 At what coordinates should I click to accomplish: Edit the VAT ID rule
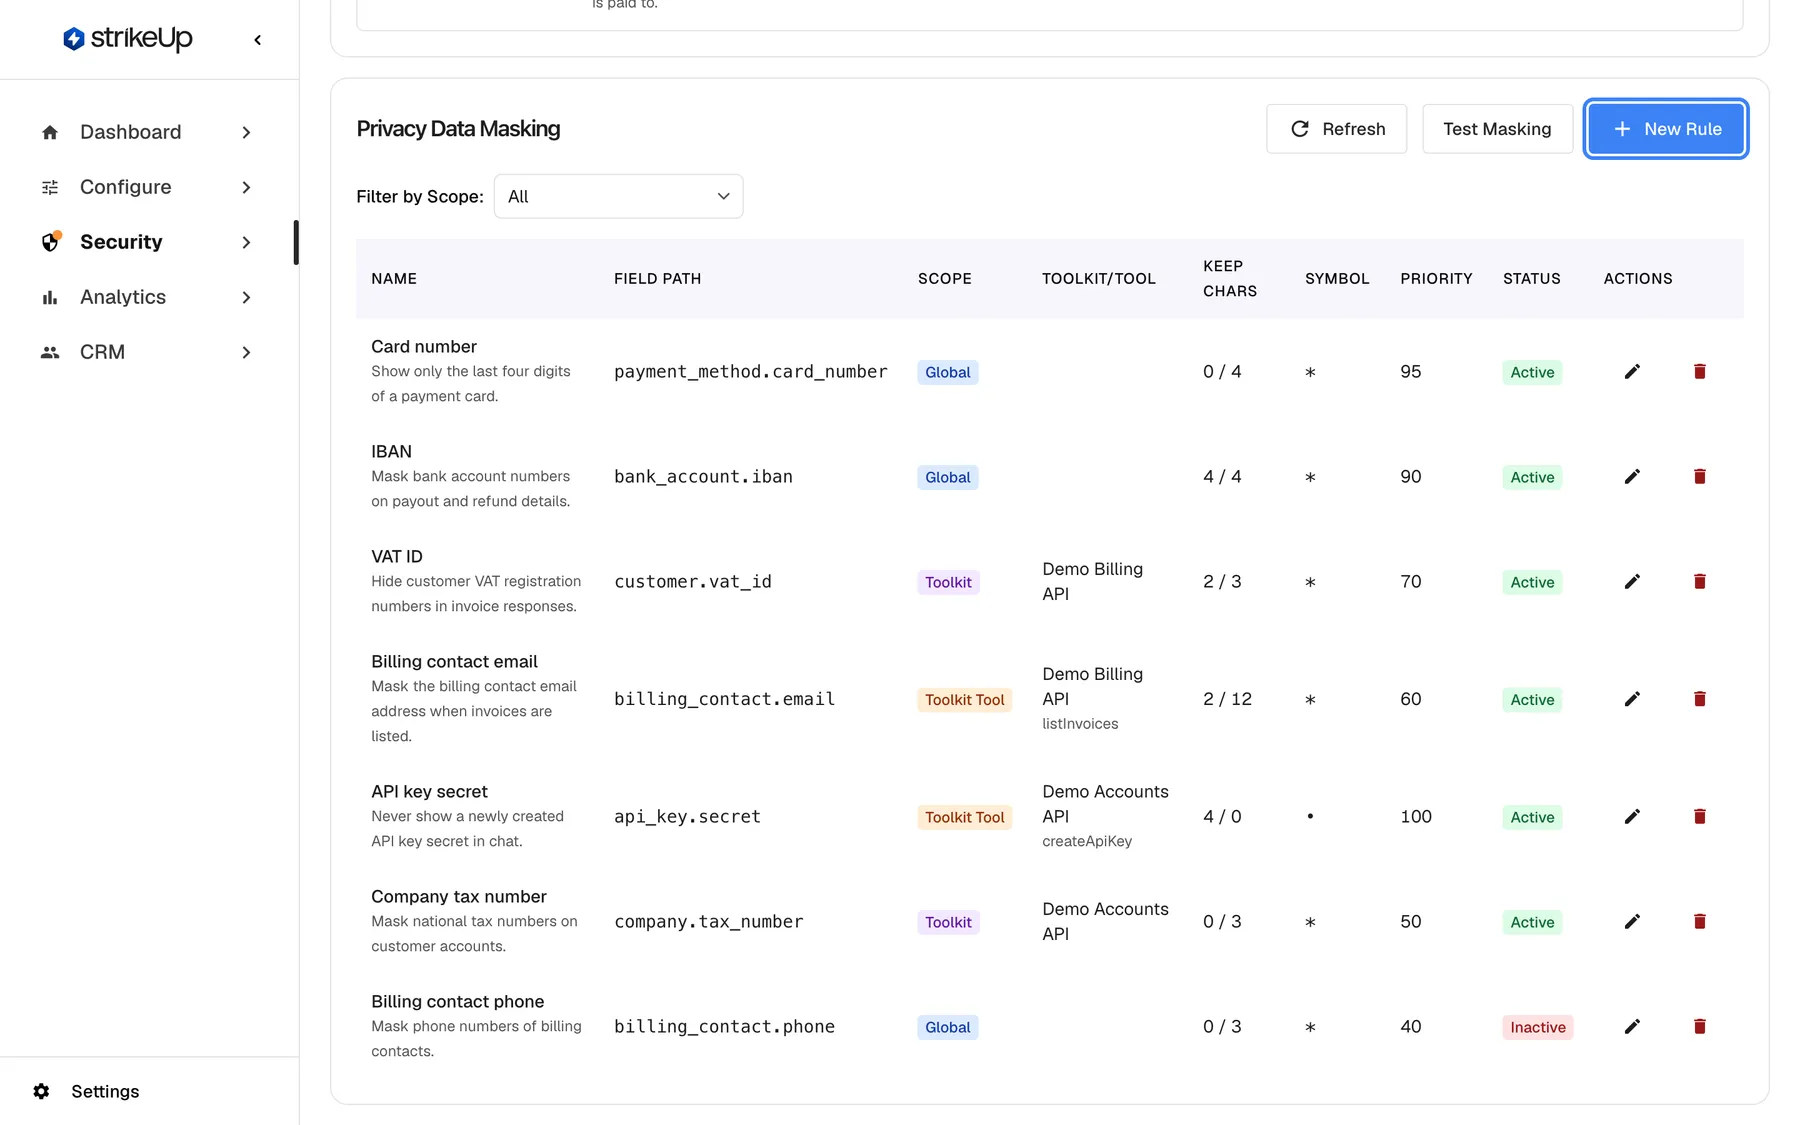pyautogui.click(x=1632, y=582)
